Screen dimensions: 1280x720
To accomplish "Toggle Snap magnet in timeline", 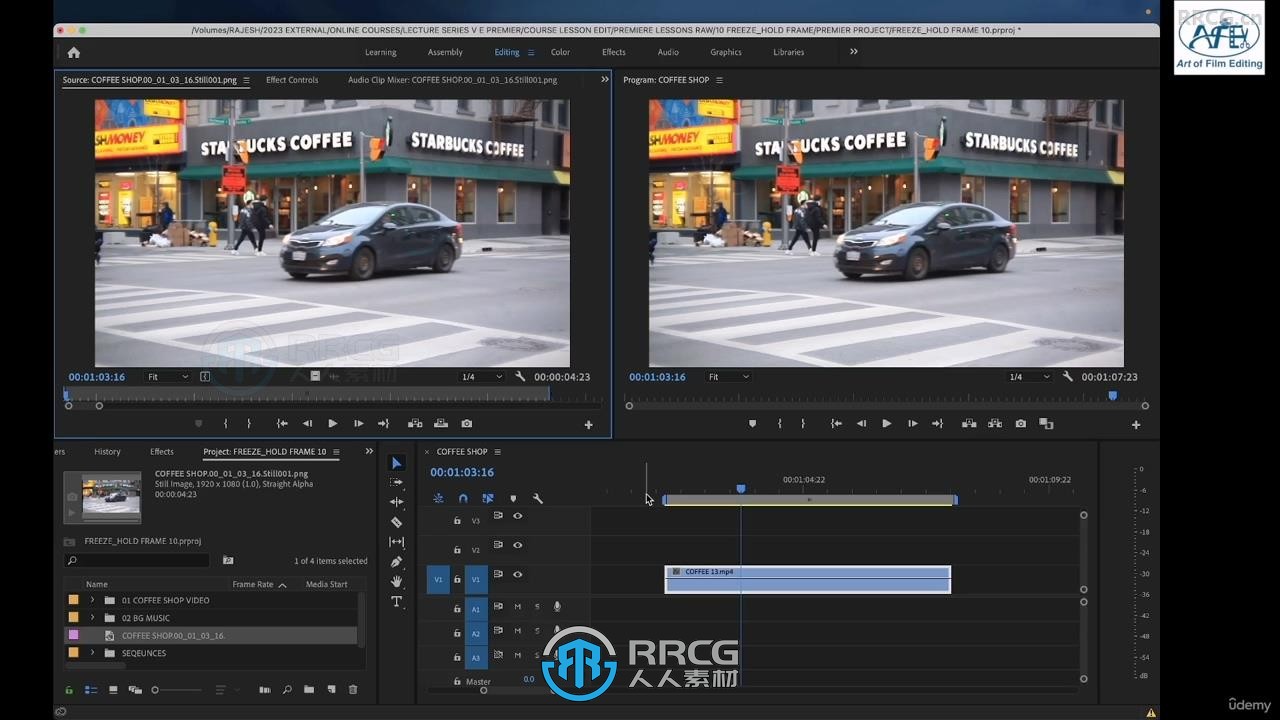I will click(463, 498).
